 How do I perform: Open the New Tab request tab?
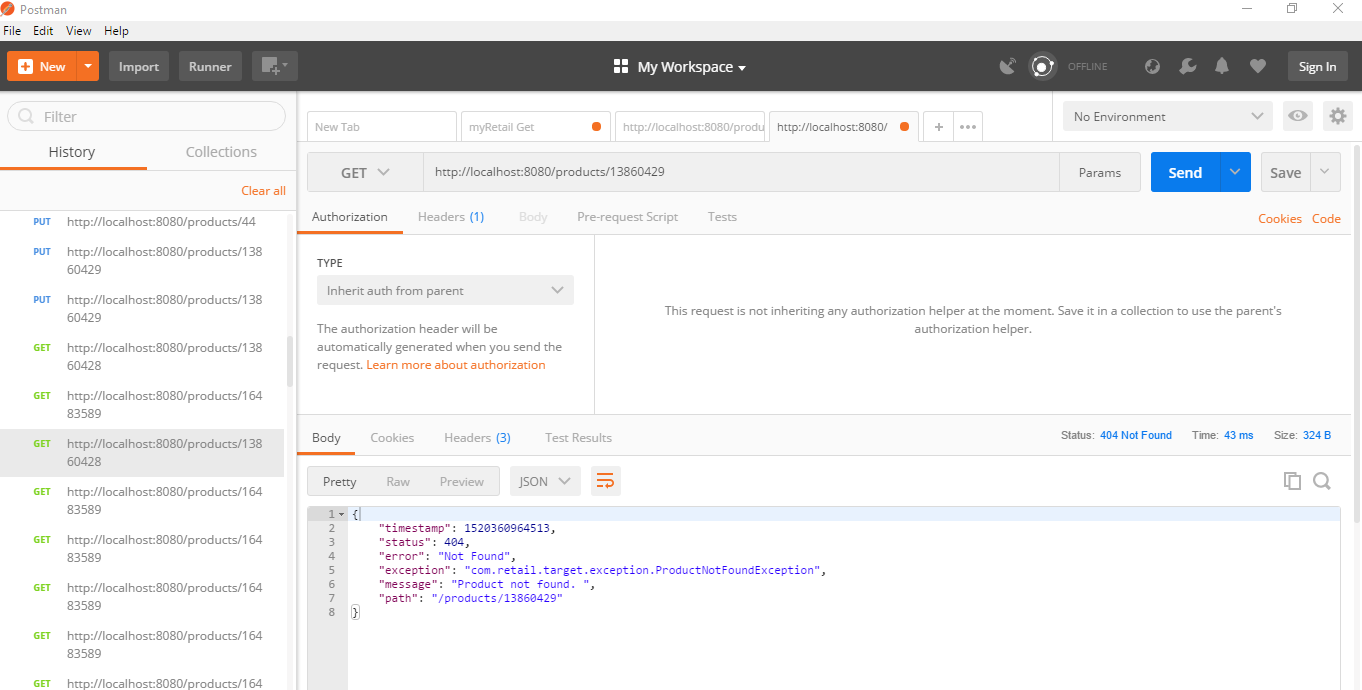381,127
